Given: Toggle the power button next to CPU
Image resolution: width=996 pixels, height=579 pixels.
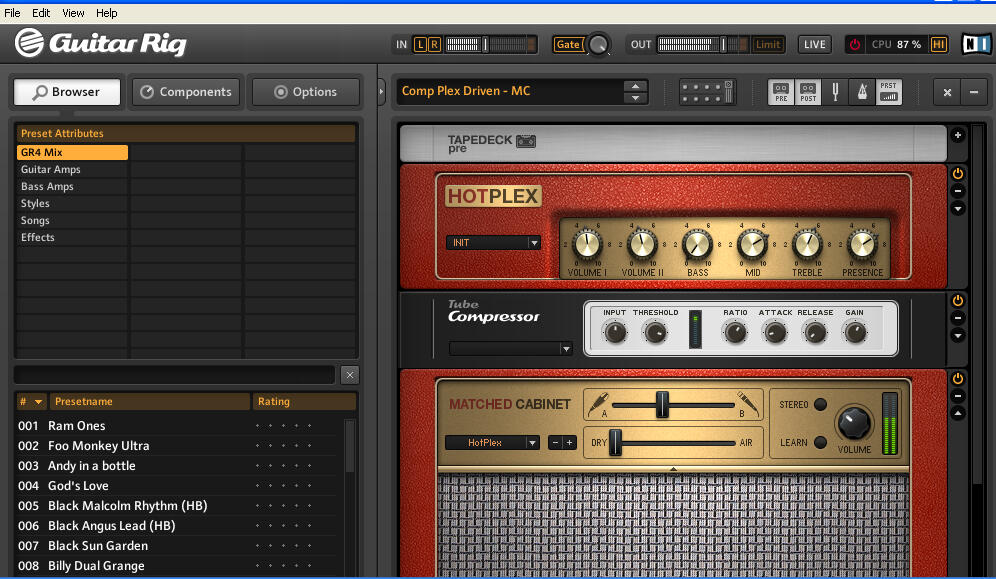Looking at the screenshot, I should tap(854, 44).
